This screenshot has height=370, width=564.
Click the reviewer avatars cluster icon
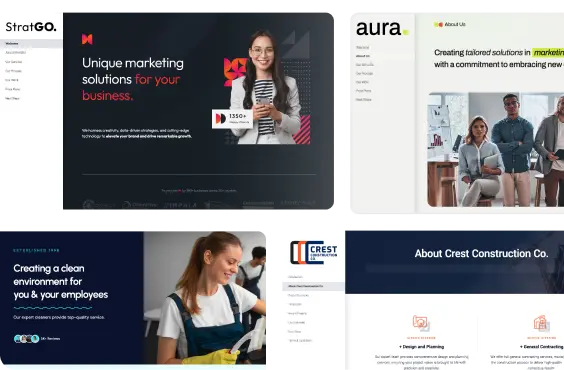coord(26,338)
